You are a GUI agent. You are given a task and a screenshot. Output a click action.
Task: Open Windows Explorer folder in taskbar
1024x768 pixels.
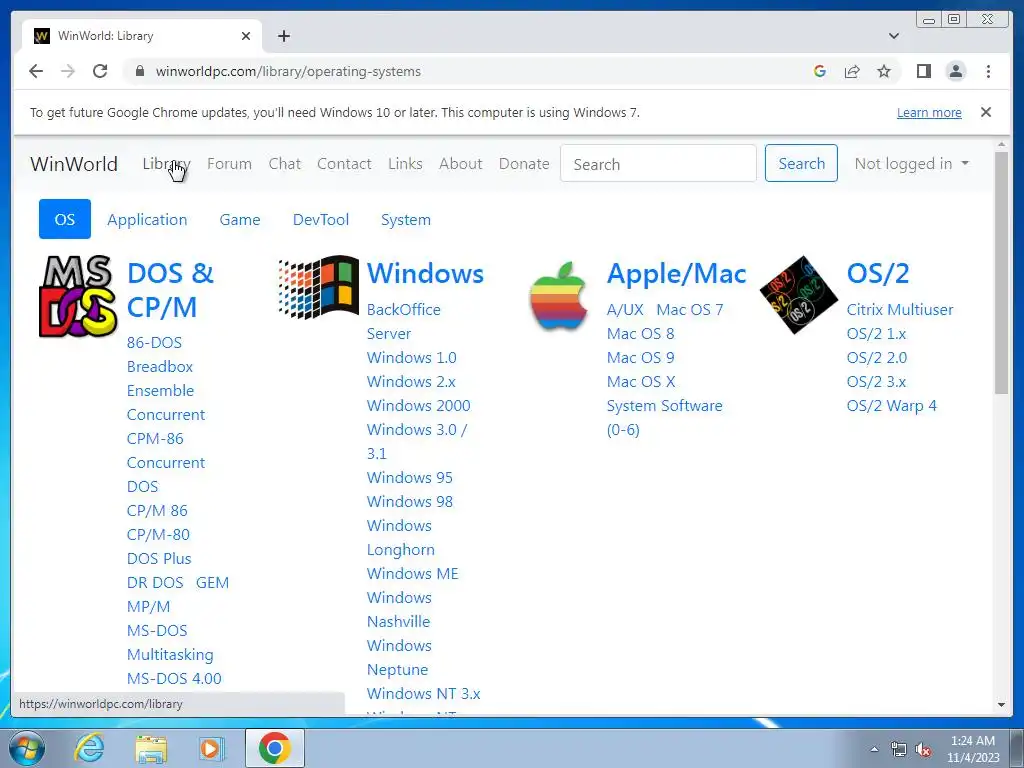[151, 748]
